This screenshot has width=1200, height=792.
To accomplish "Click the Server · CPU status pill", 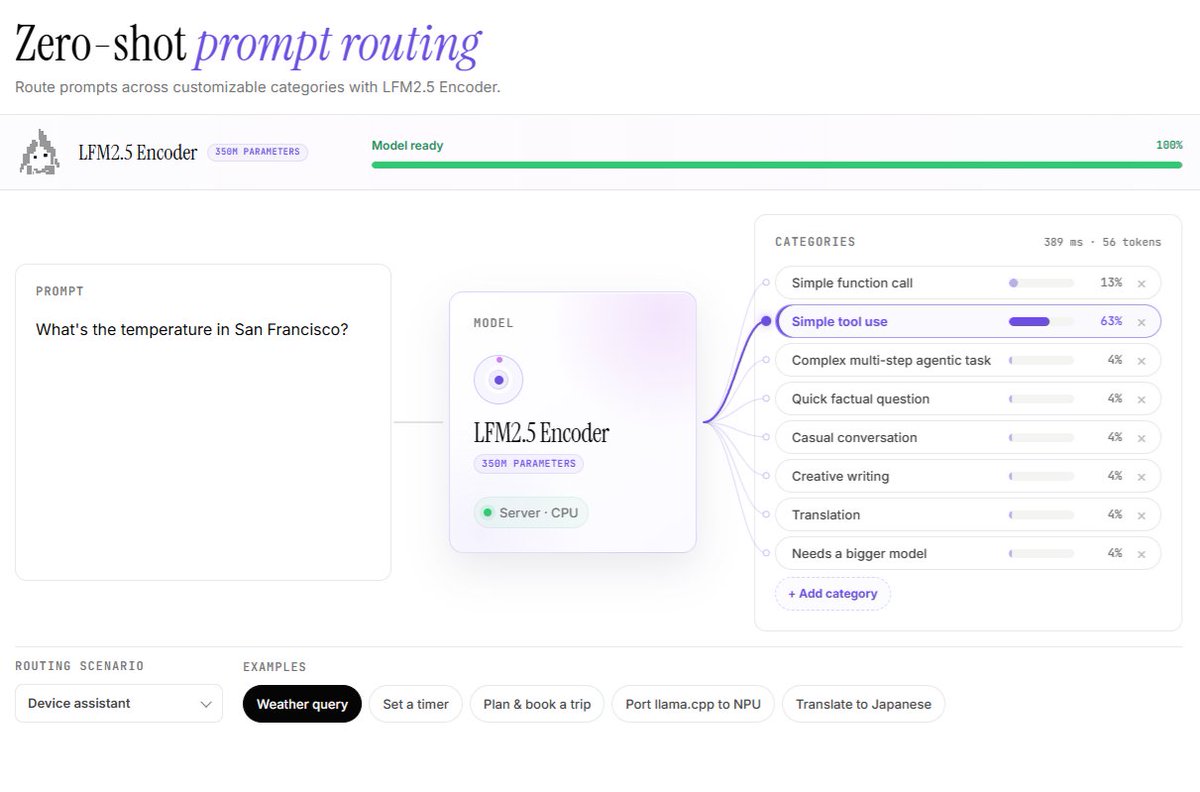I will pyautogui.click(x=532, y=513).
